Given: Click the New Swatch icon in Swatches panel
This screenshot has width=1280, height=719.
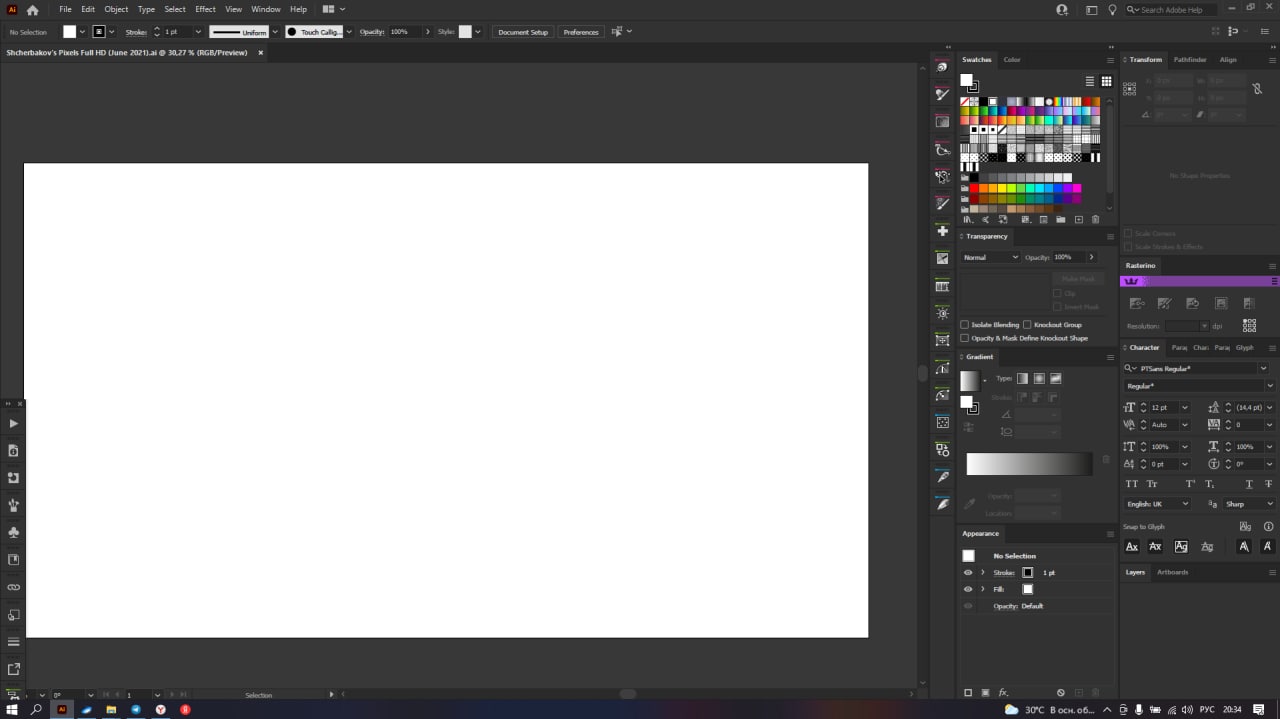Looking at the screenshot, I should [1078, 219].
